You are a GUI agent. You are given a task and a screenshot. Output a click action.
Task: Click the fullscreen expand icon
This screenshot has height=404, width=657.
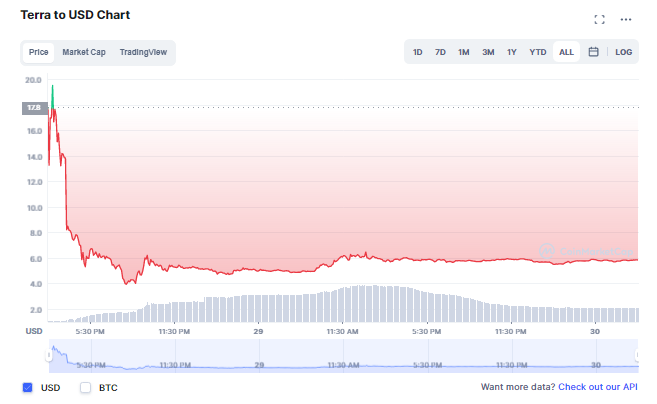pyautogui.click(x=599, y=19)
